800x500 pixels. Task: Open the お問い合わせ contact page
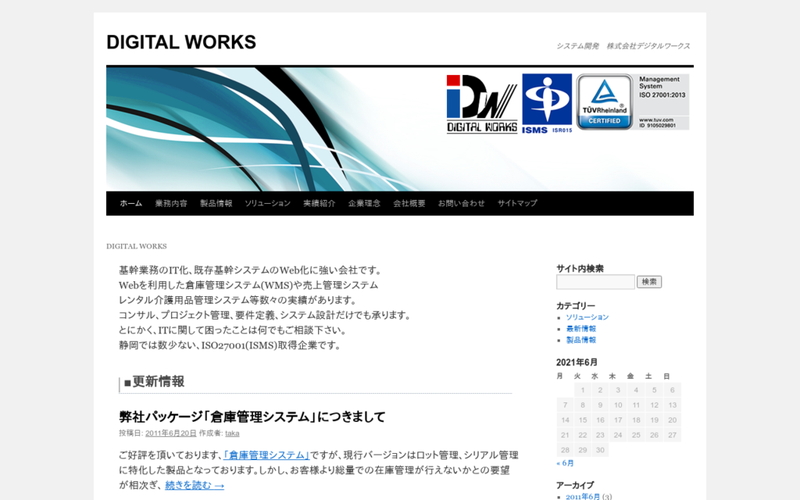(461, 203)
